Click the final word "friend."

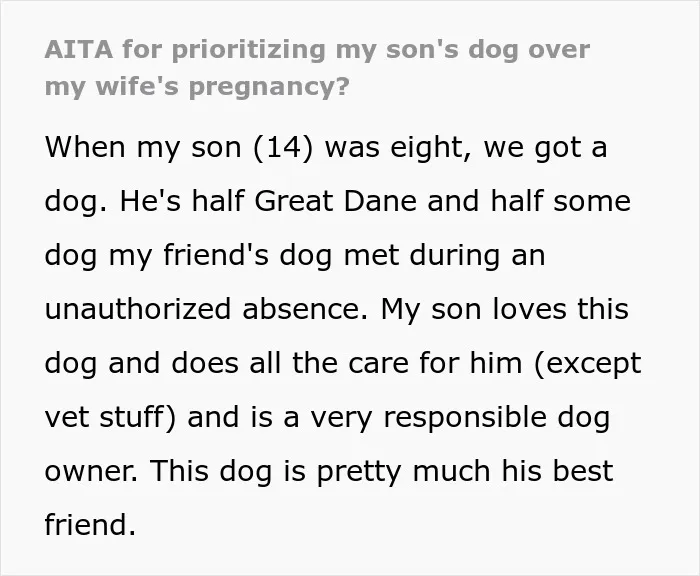[90, 525]
